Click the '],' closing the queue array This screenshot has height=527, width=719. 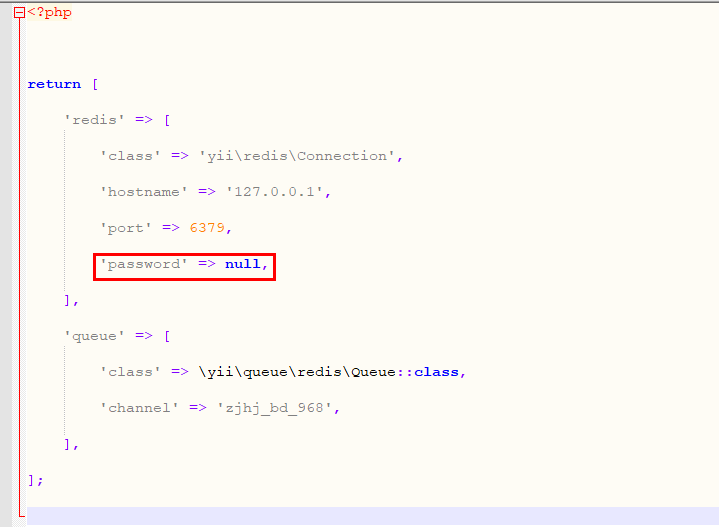pos(72,444)
